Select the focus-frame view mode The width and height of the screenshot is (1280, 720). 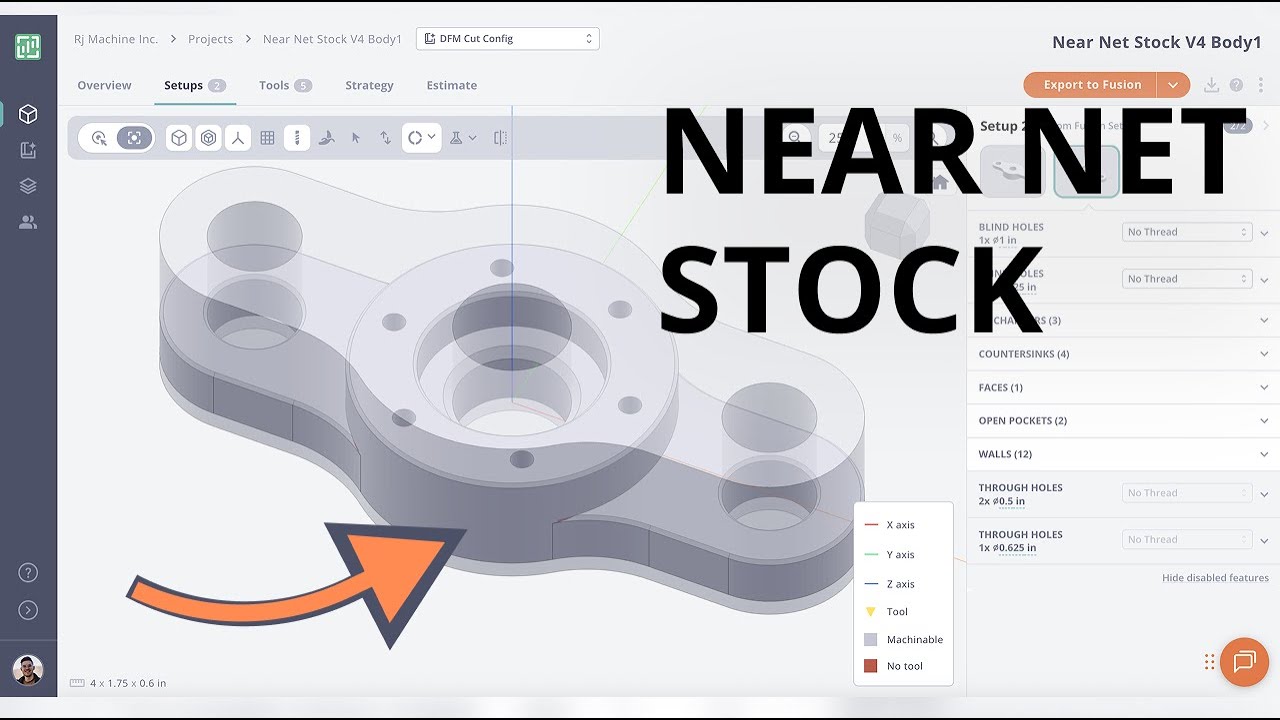pos(134,138)
